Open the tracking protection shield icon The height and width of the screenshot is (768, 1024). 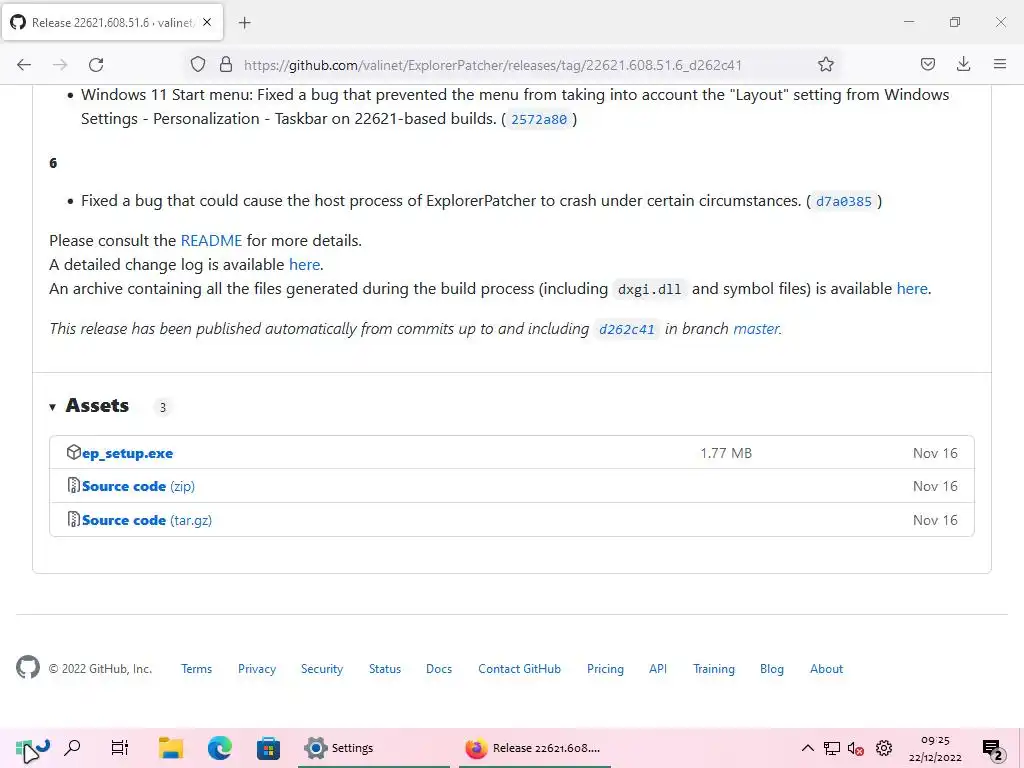pos(198,64)
